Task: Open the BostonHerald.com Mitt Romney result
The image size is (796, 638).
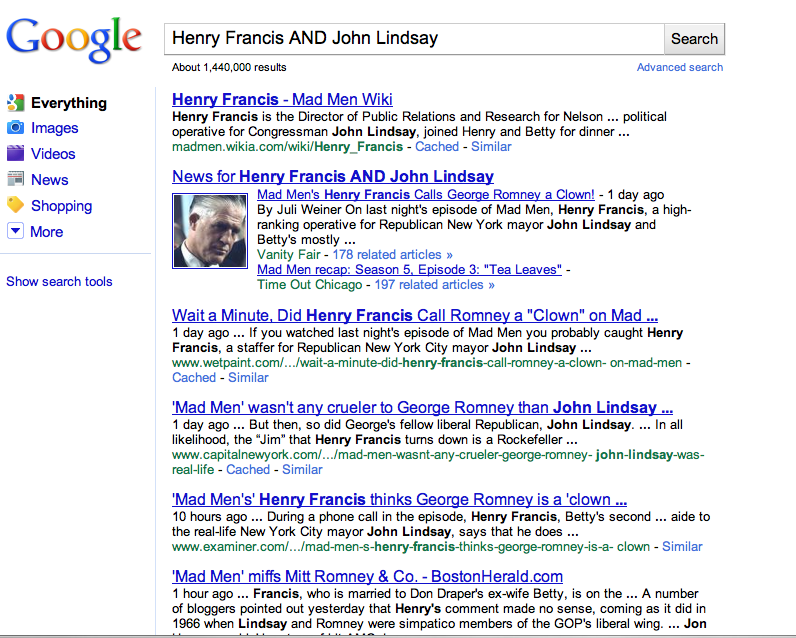Action: click(367, 576)
